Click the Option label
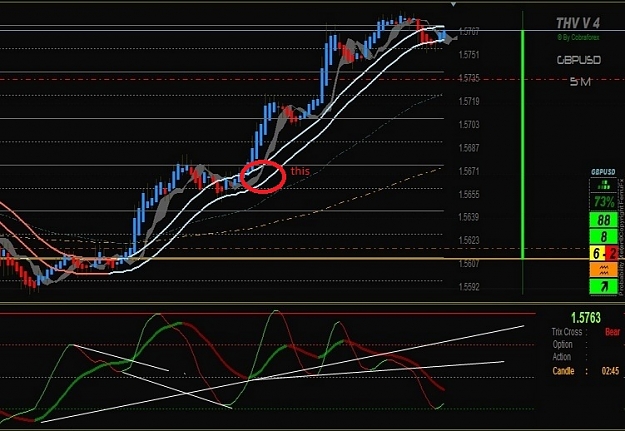This screenshot has height=431, width=625. pyautogui.click(x=562, y=344)
